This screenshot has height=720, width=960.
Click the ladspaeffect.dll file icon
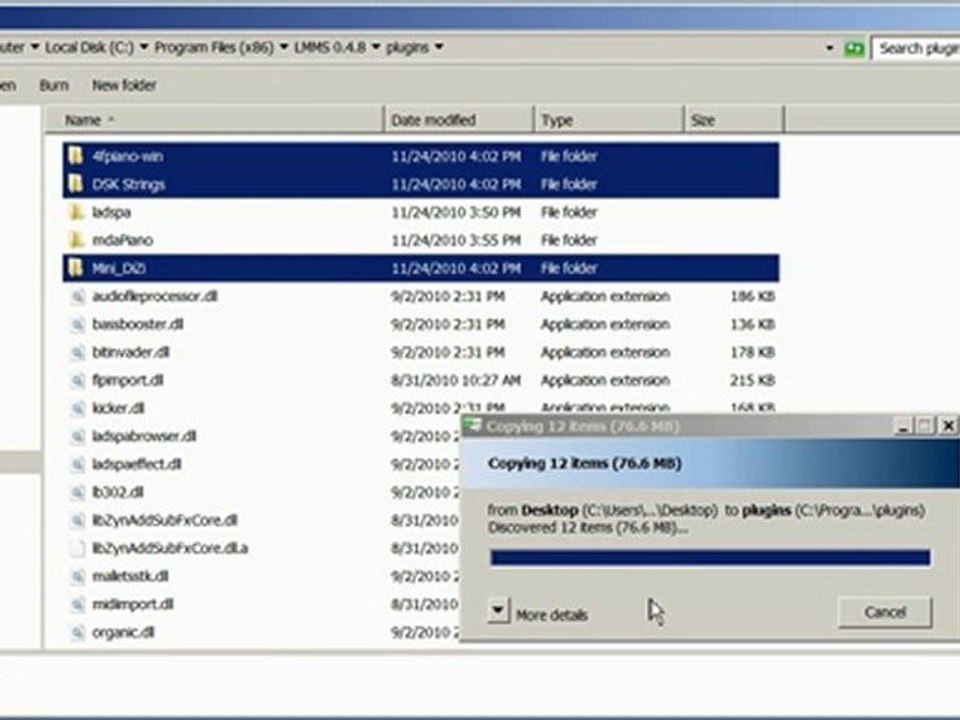pyautogui.click(x=77, y=465)
